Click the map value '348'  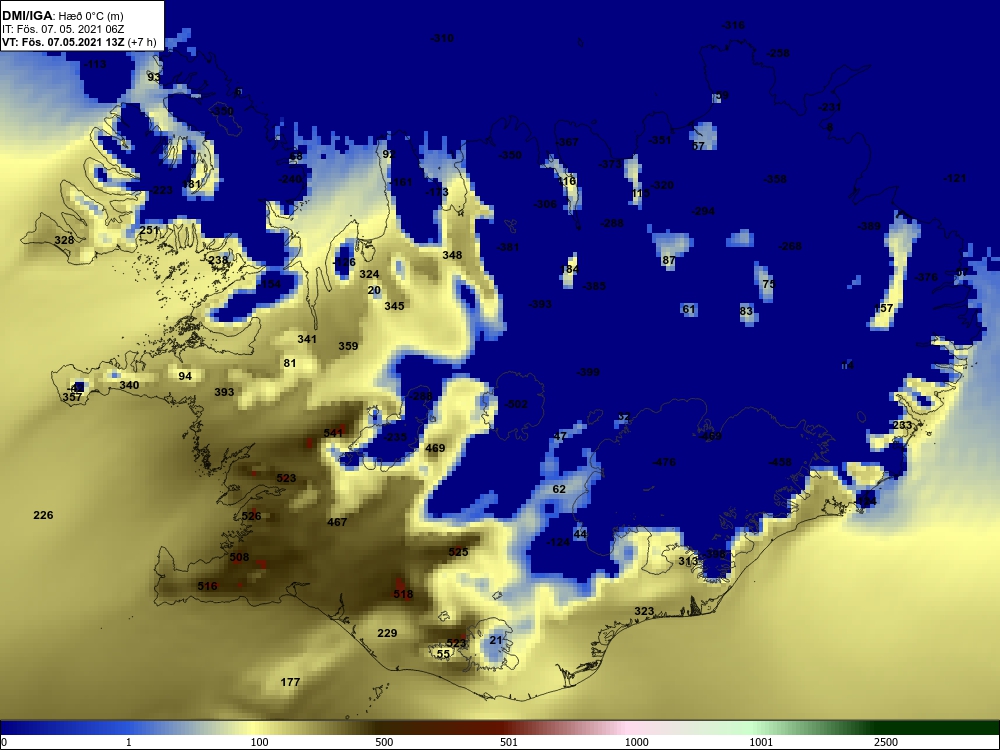[x=452, y=255]
